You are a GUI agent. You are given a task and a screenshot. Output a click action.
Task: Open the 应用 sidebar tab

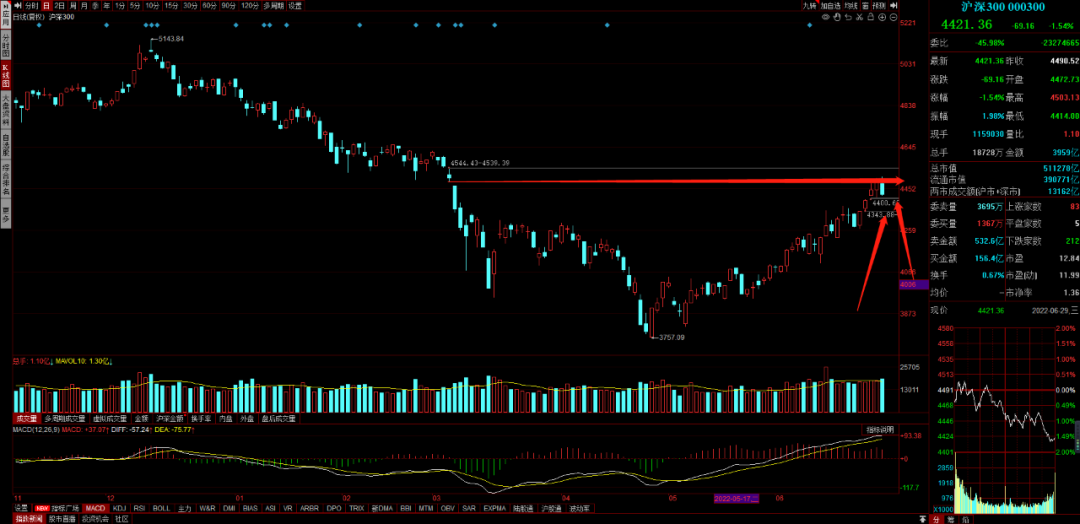[5, 14]
